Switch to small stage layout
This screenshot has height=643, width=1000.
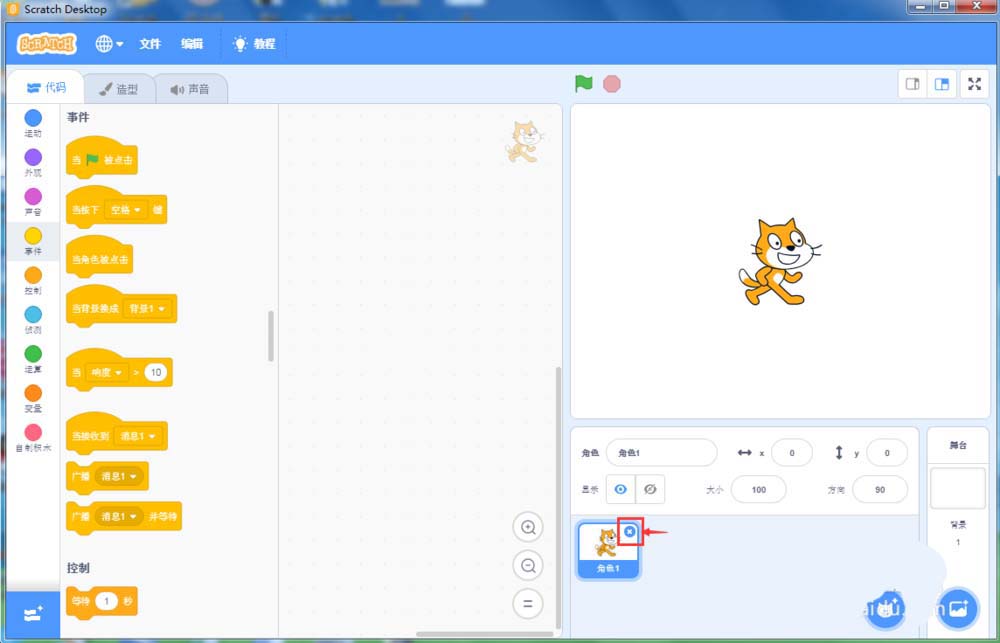coord(913,84)
